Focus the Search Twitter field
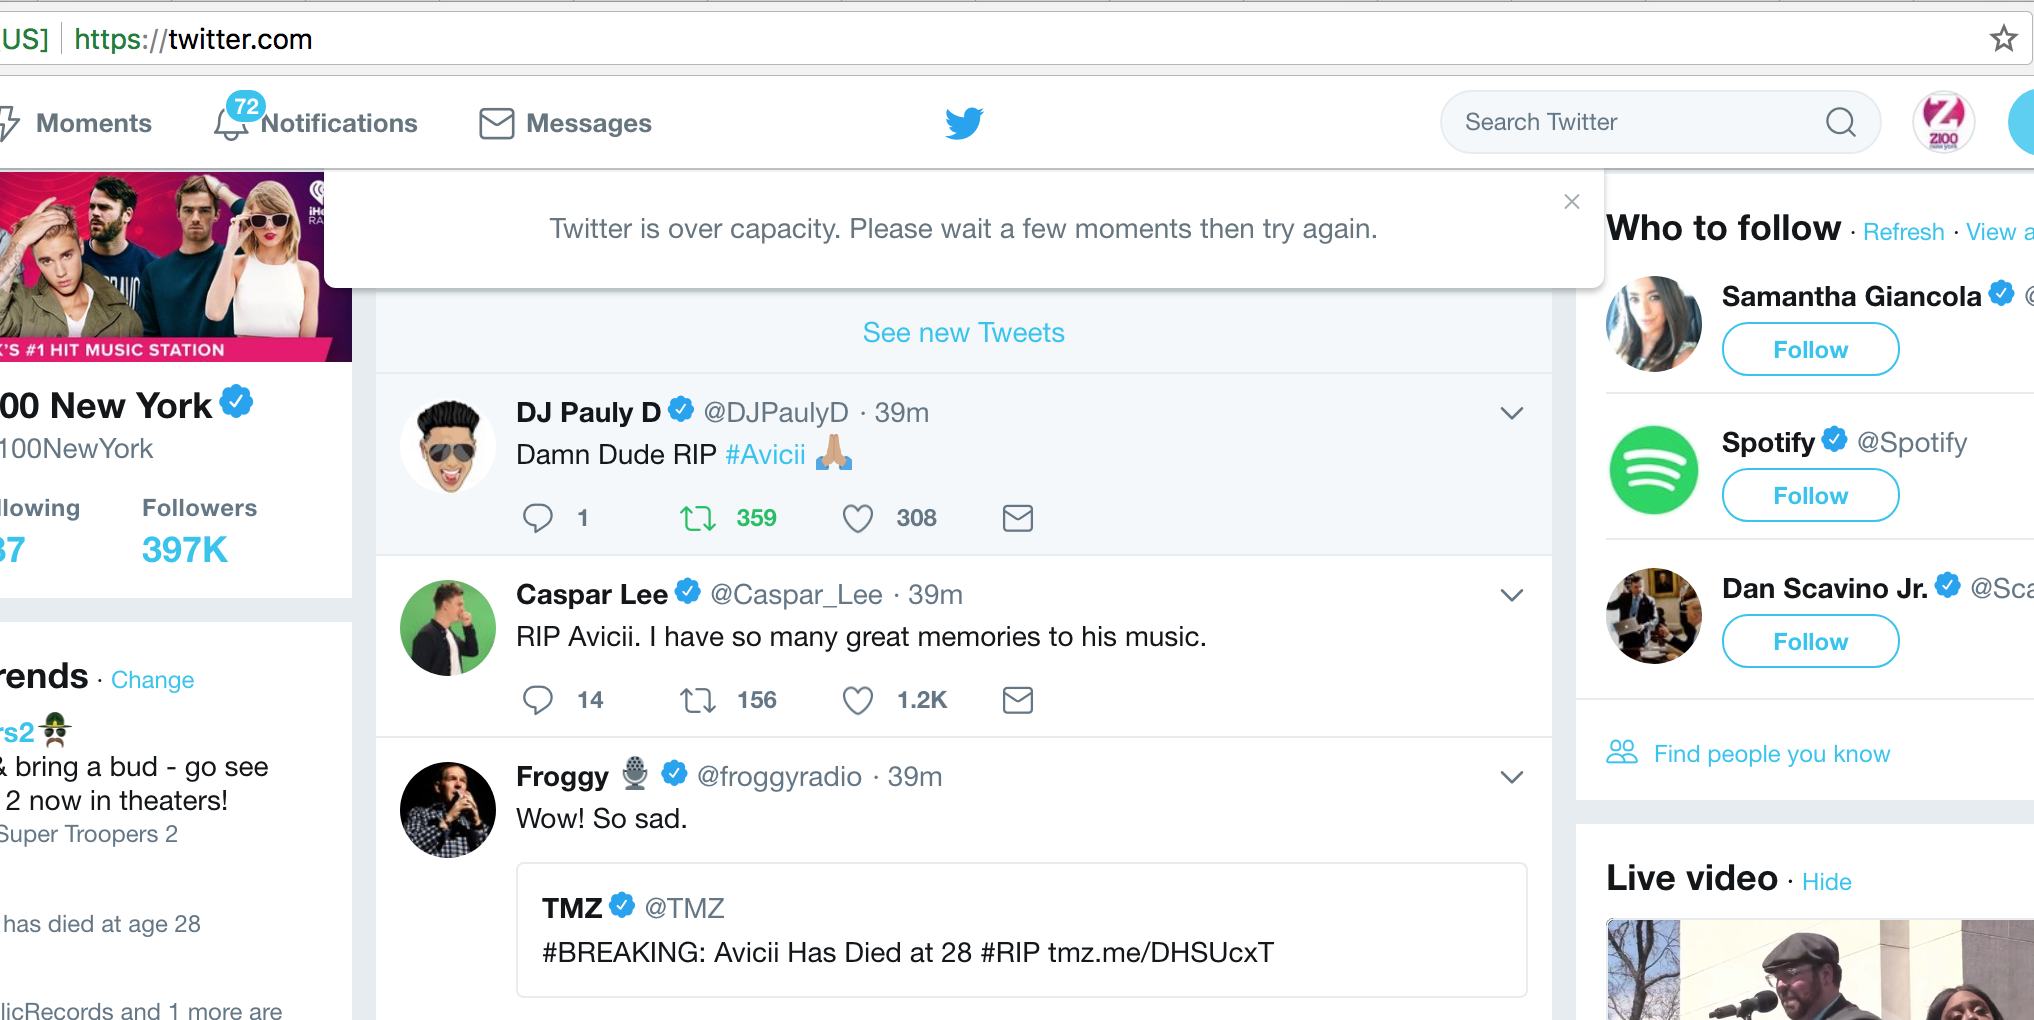This screenshot has width=2034, height=1020. pos(1630,122)
